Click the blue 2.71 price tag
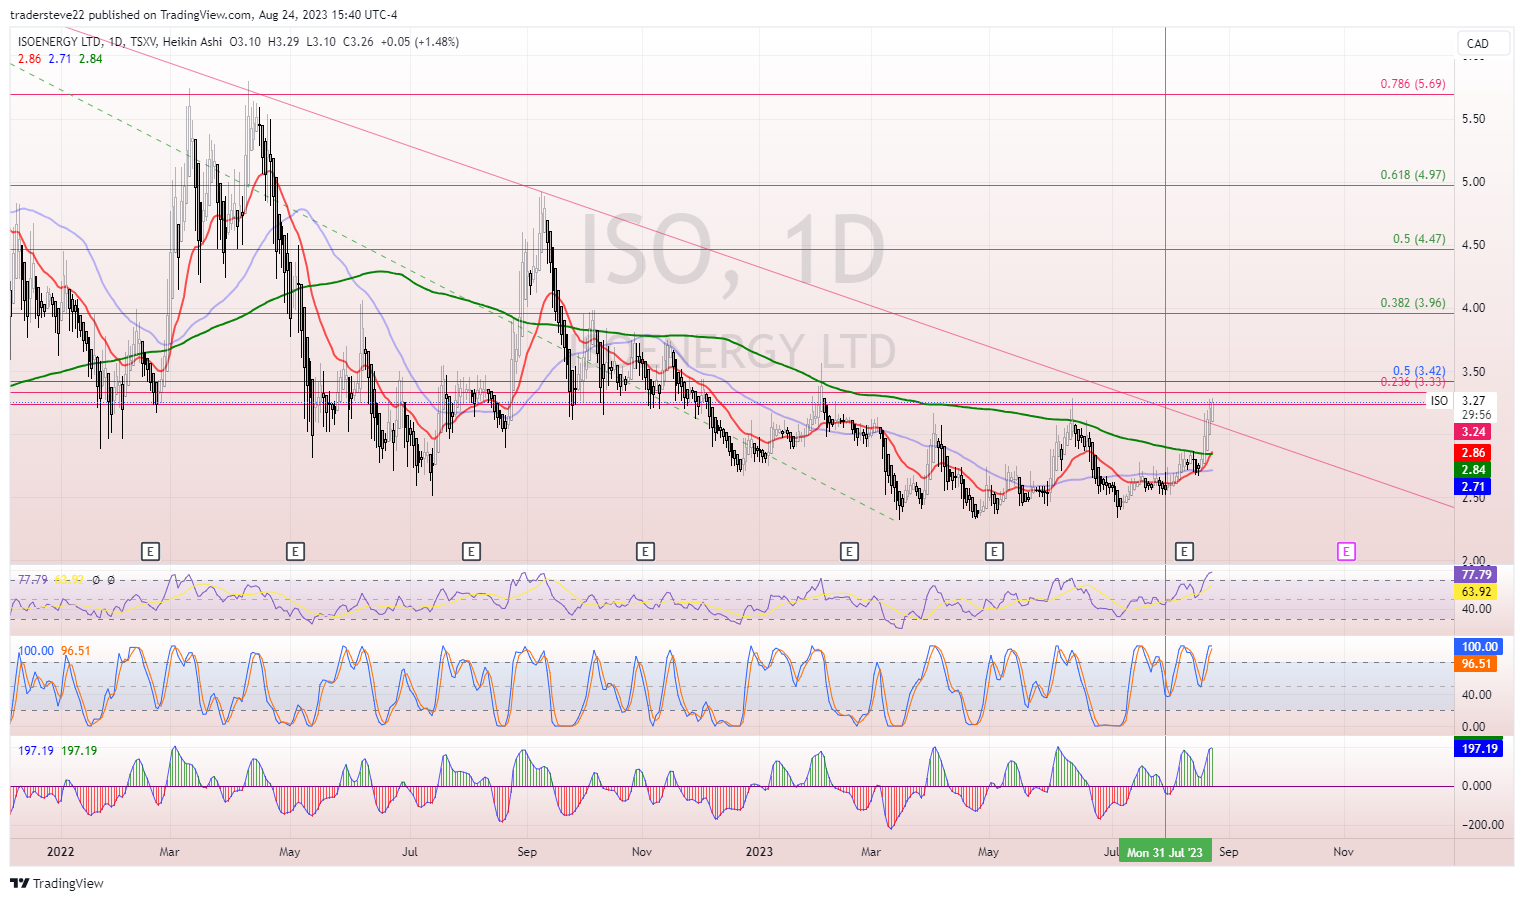The width and height of the screenshot is (1524, 901). [x=1473, y=487]
